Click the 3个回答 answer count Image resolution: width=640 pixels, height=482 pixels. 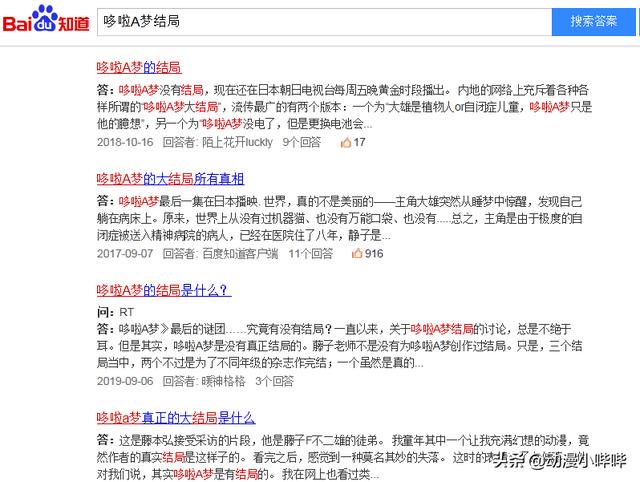(274, 381)
